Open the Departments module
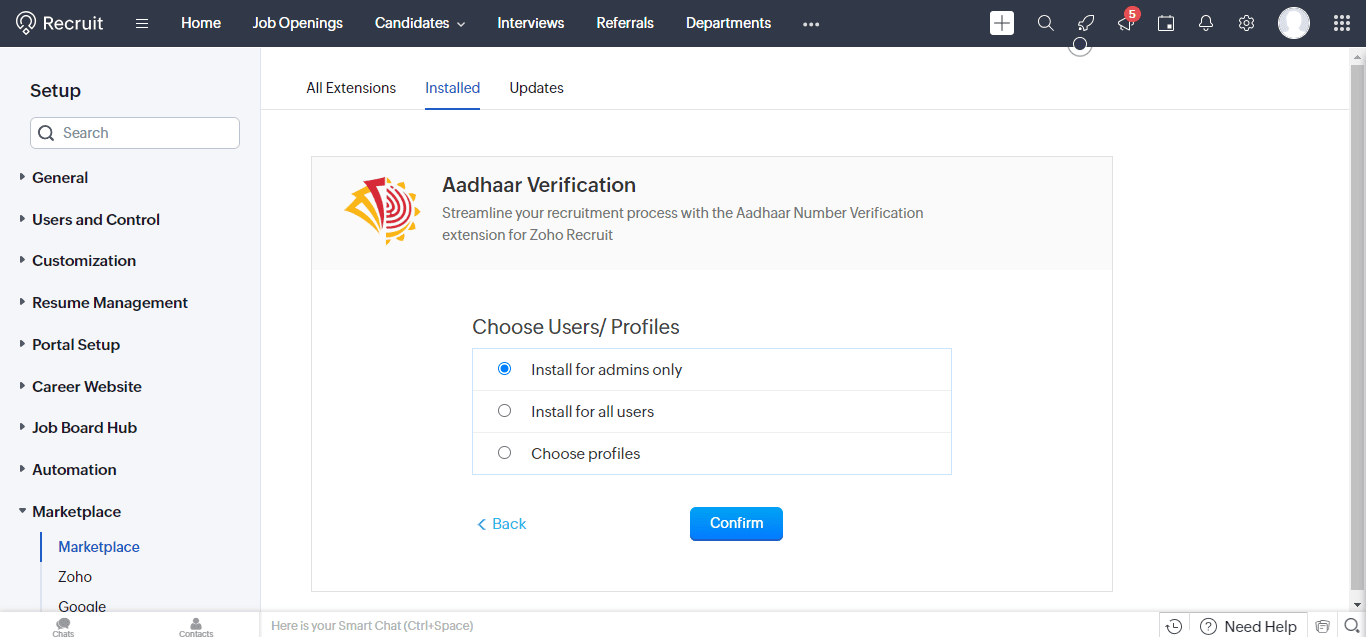Screen dimensions: 1366x637 729,23
